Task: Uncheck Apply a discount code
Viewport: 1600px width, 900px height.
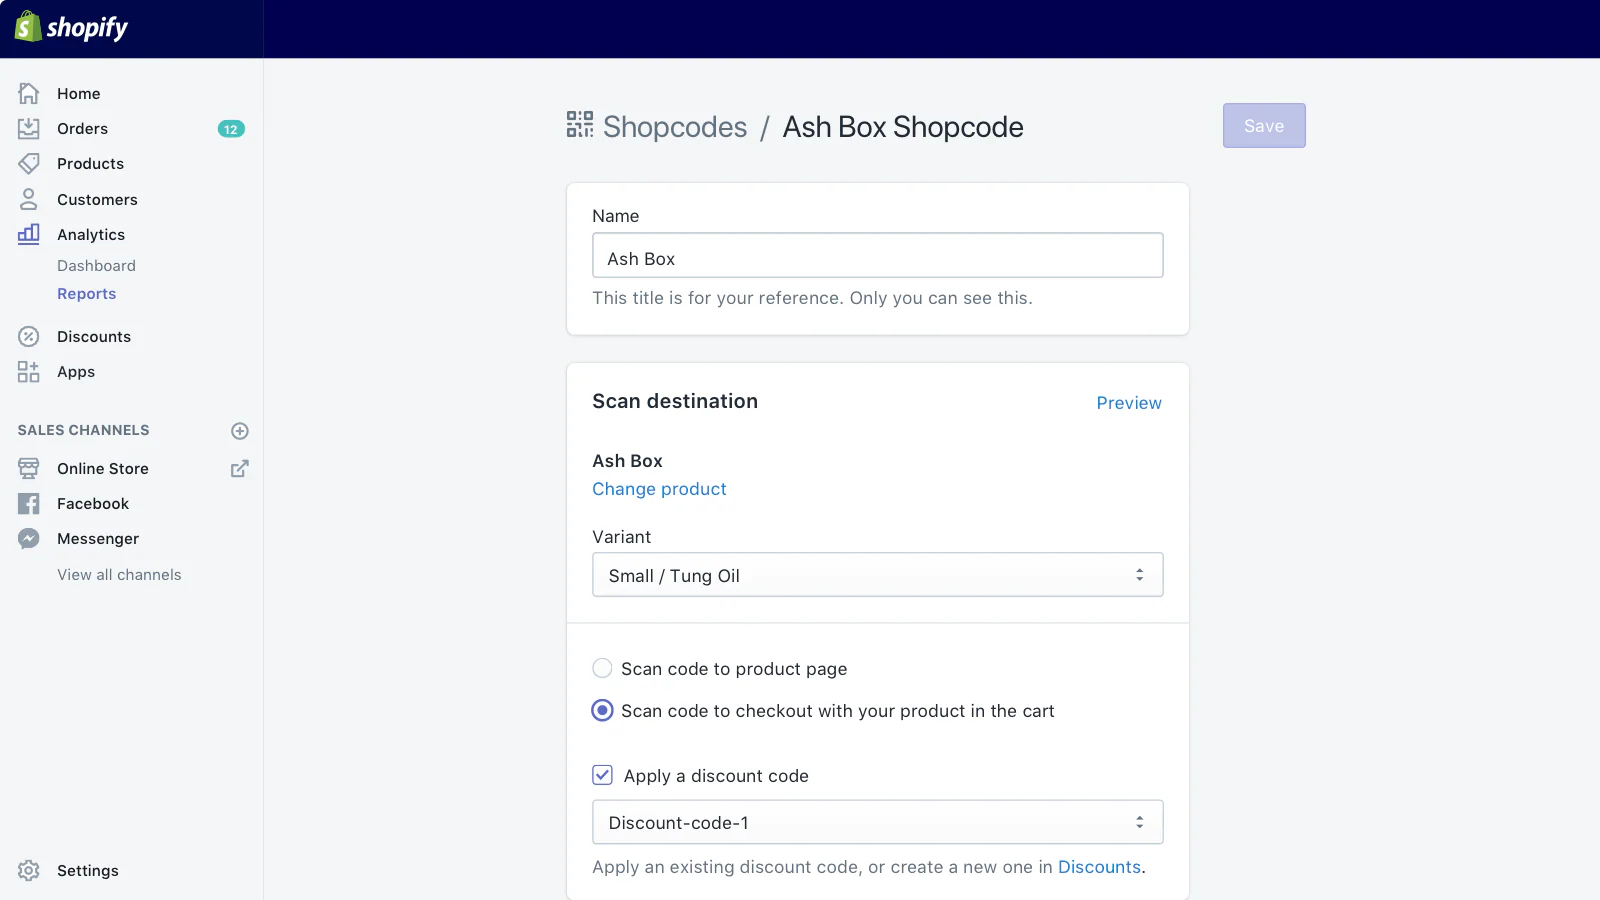Action: pos(602,775)
